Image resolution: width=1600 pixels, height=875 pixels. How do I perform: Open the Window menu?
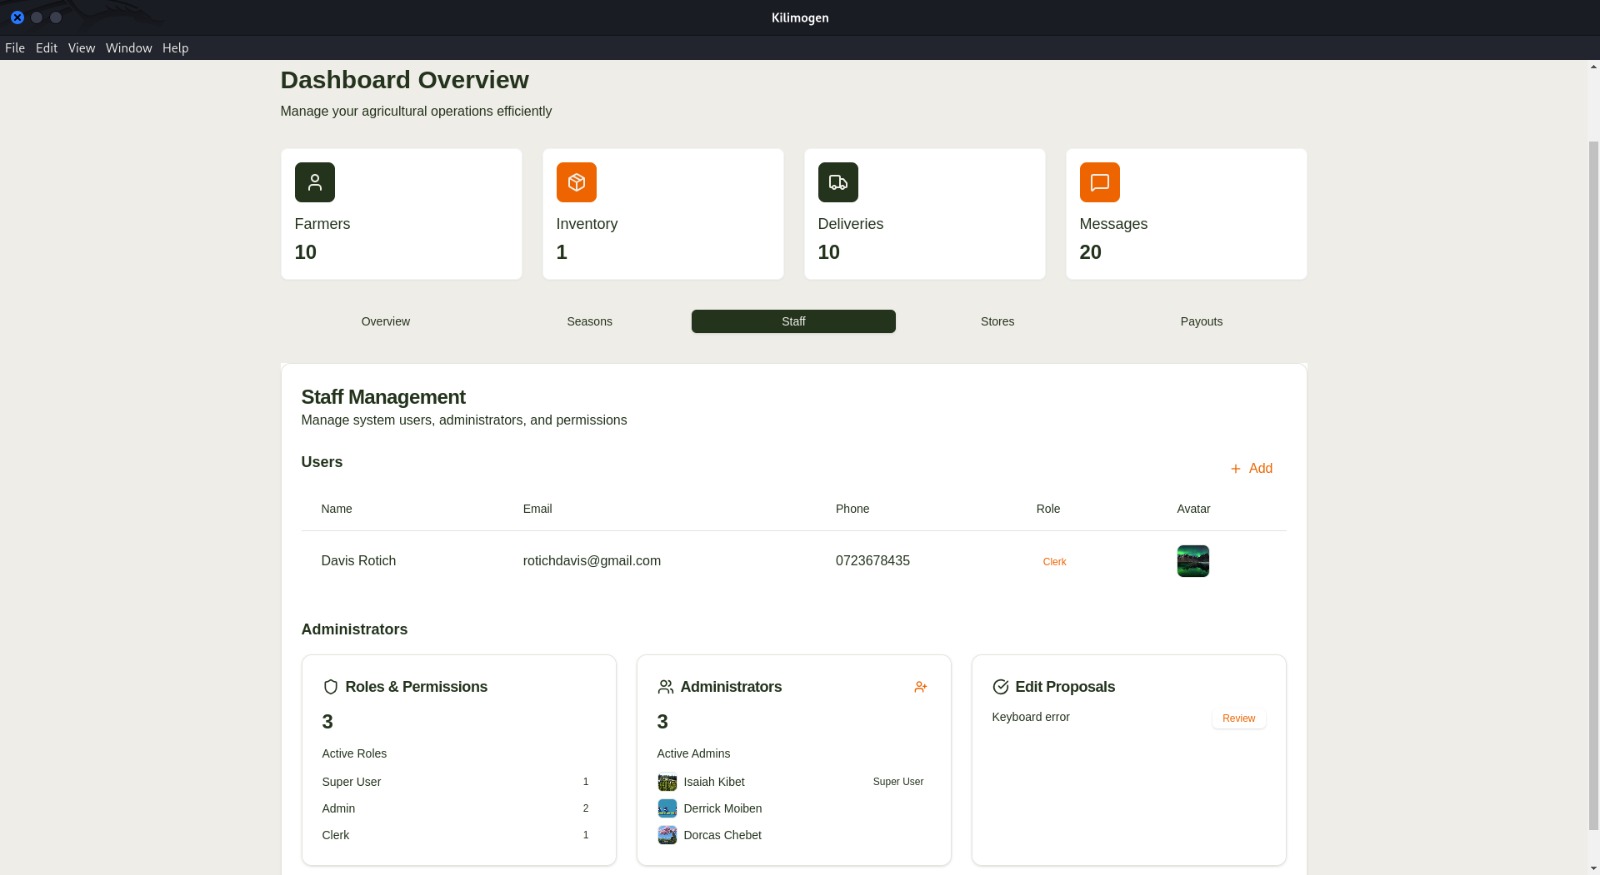[x=129, y=48]
